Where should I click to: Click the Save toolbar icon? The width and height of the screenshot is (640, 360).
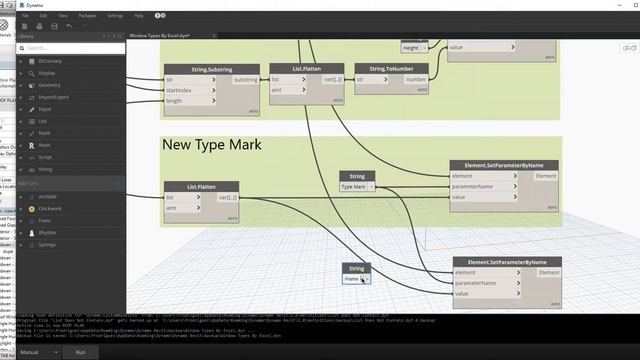pos(54,26)
